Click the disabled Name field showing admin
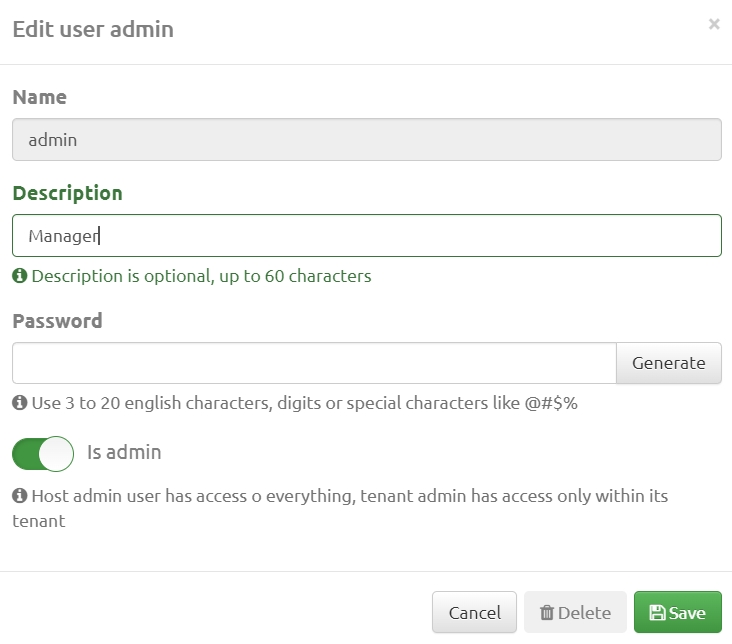The image size is (732, 644). 366,140
